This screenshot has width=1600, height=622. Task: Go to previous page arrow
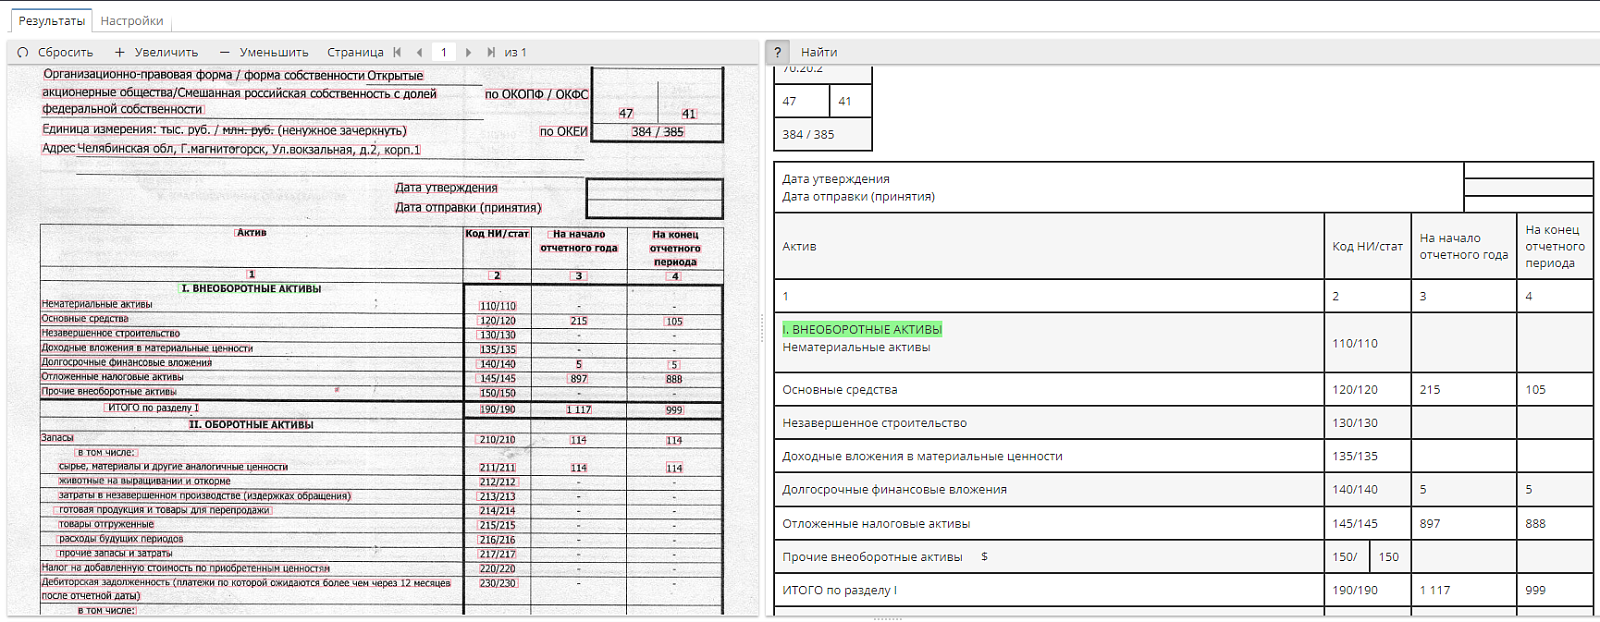tap(419, 52)
